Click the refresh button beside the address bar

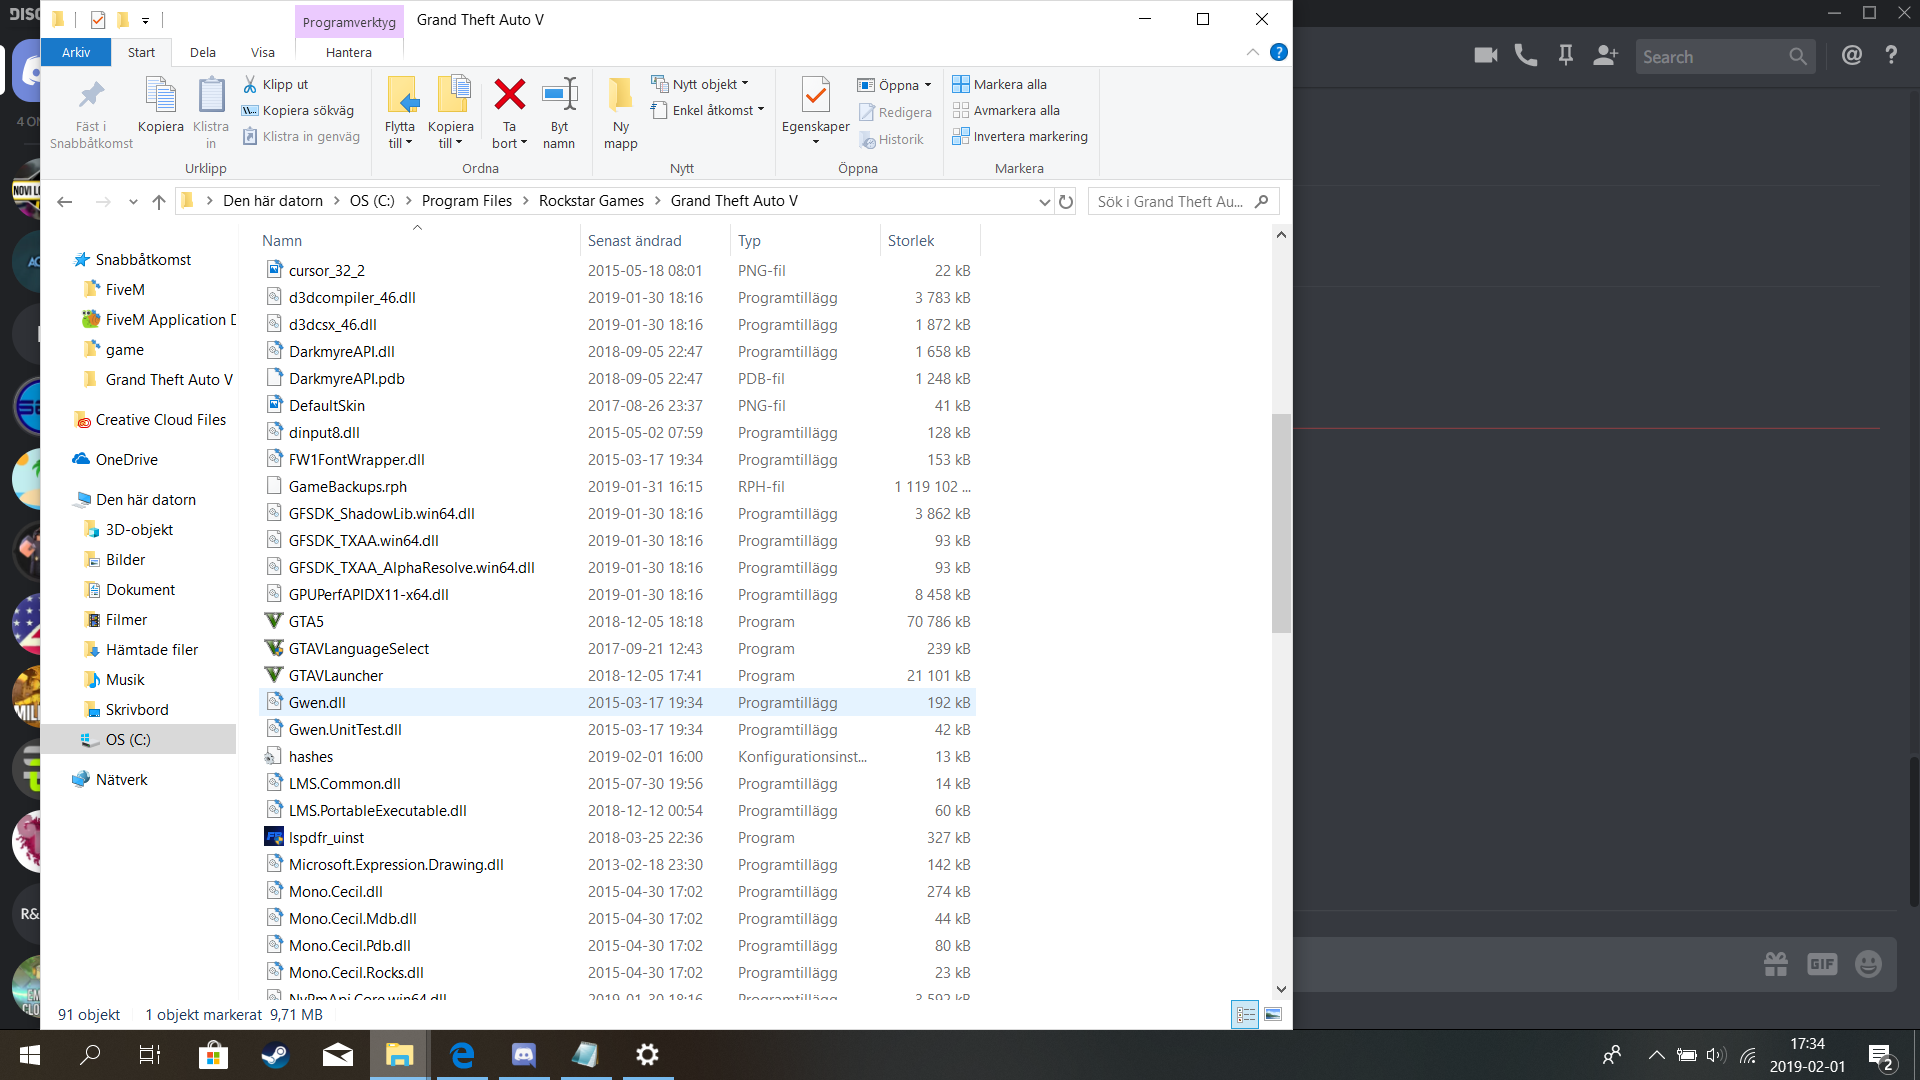coord(1066,202)
